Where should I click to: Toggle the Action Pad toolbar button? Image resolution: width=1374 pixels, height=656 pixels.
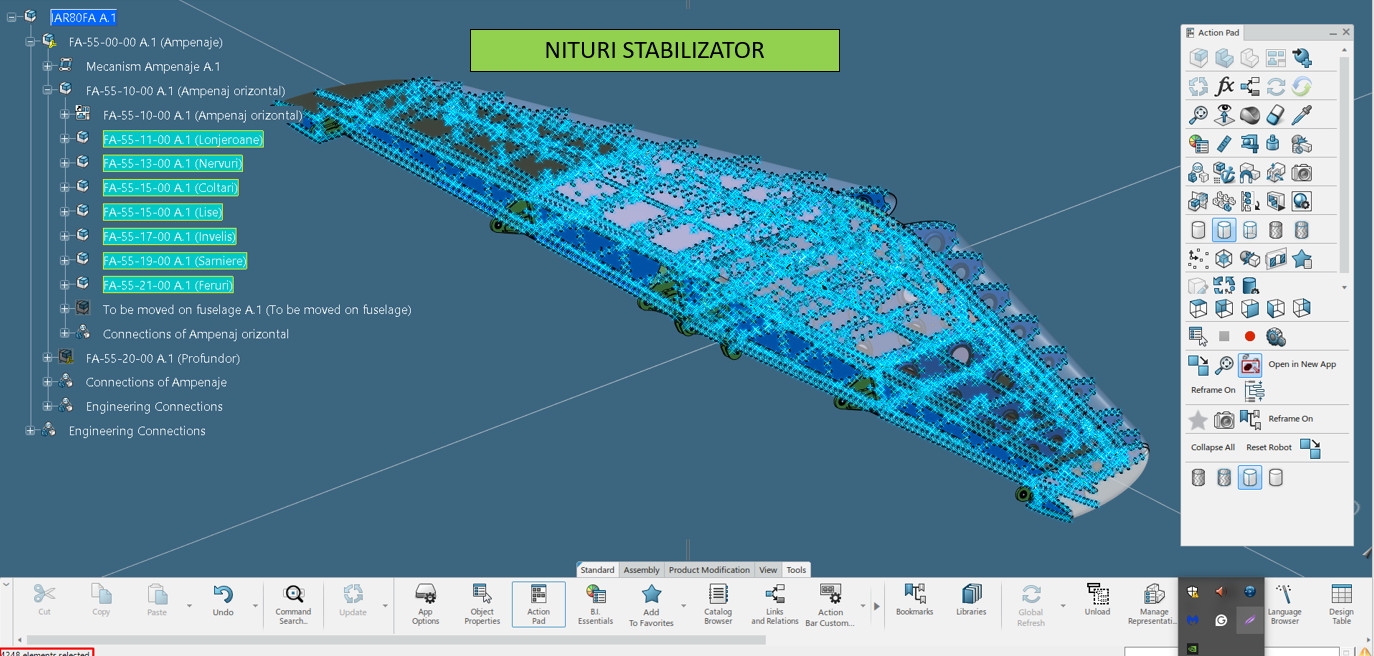pos(538,603)
